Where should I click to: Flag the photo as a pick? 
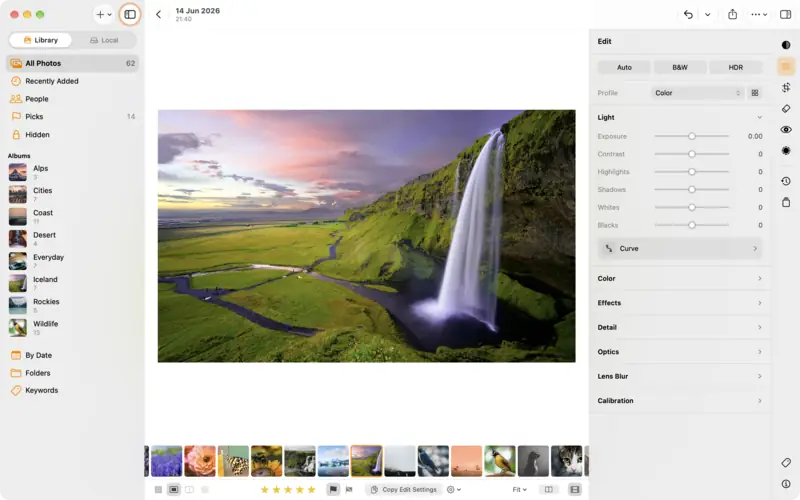[x=333, y=490]
